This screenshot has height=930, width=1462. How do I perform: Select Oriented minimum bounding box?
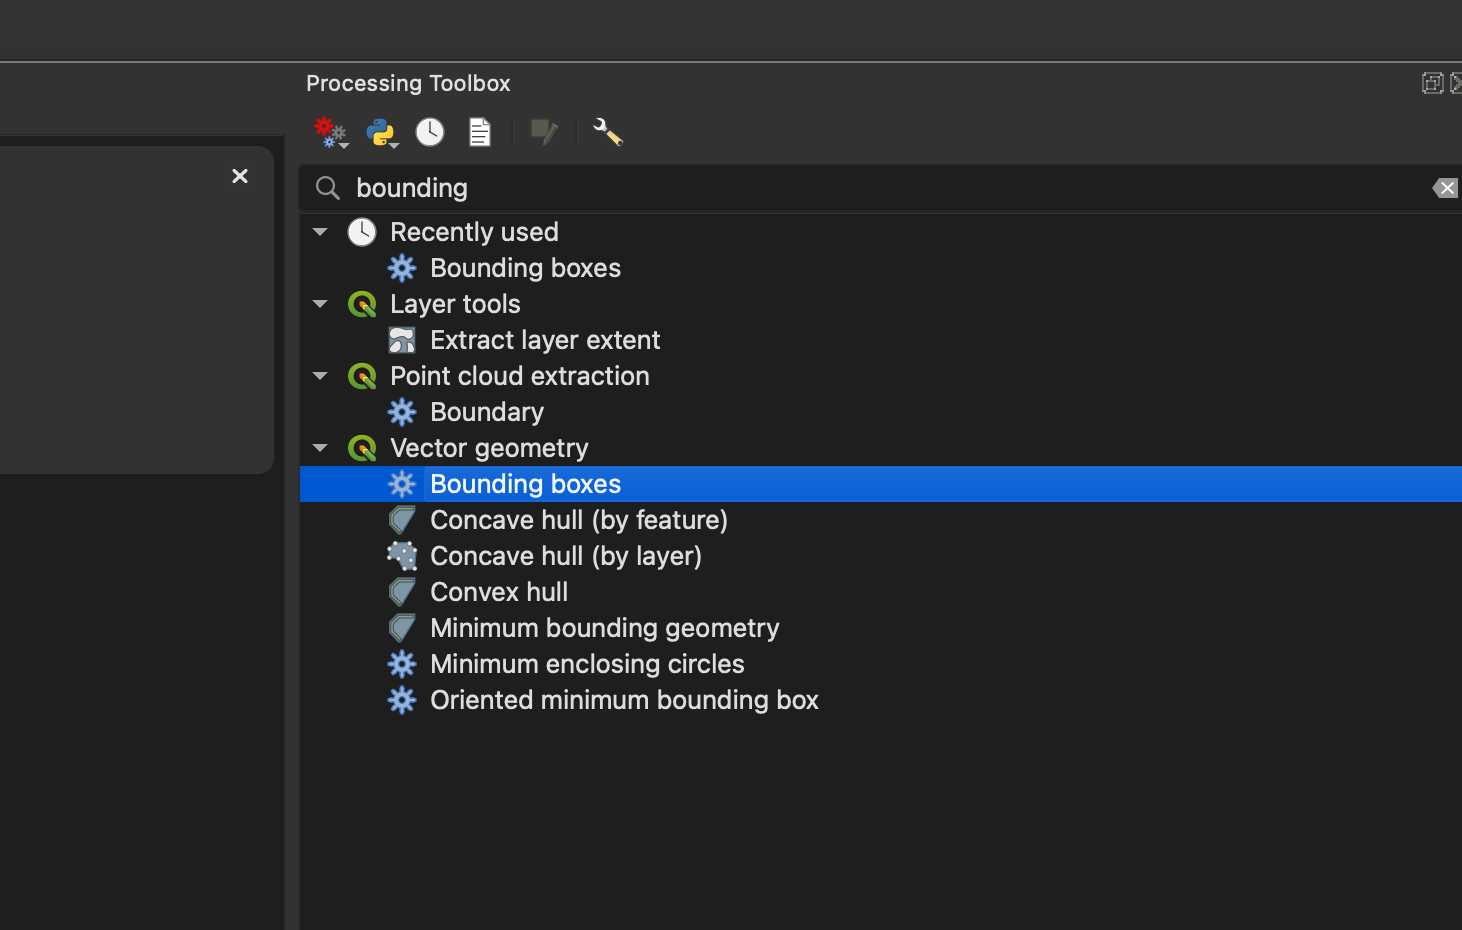pyautogui.click(x=624, y=700)
